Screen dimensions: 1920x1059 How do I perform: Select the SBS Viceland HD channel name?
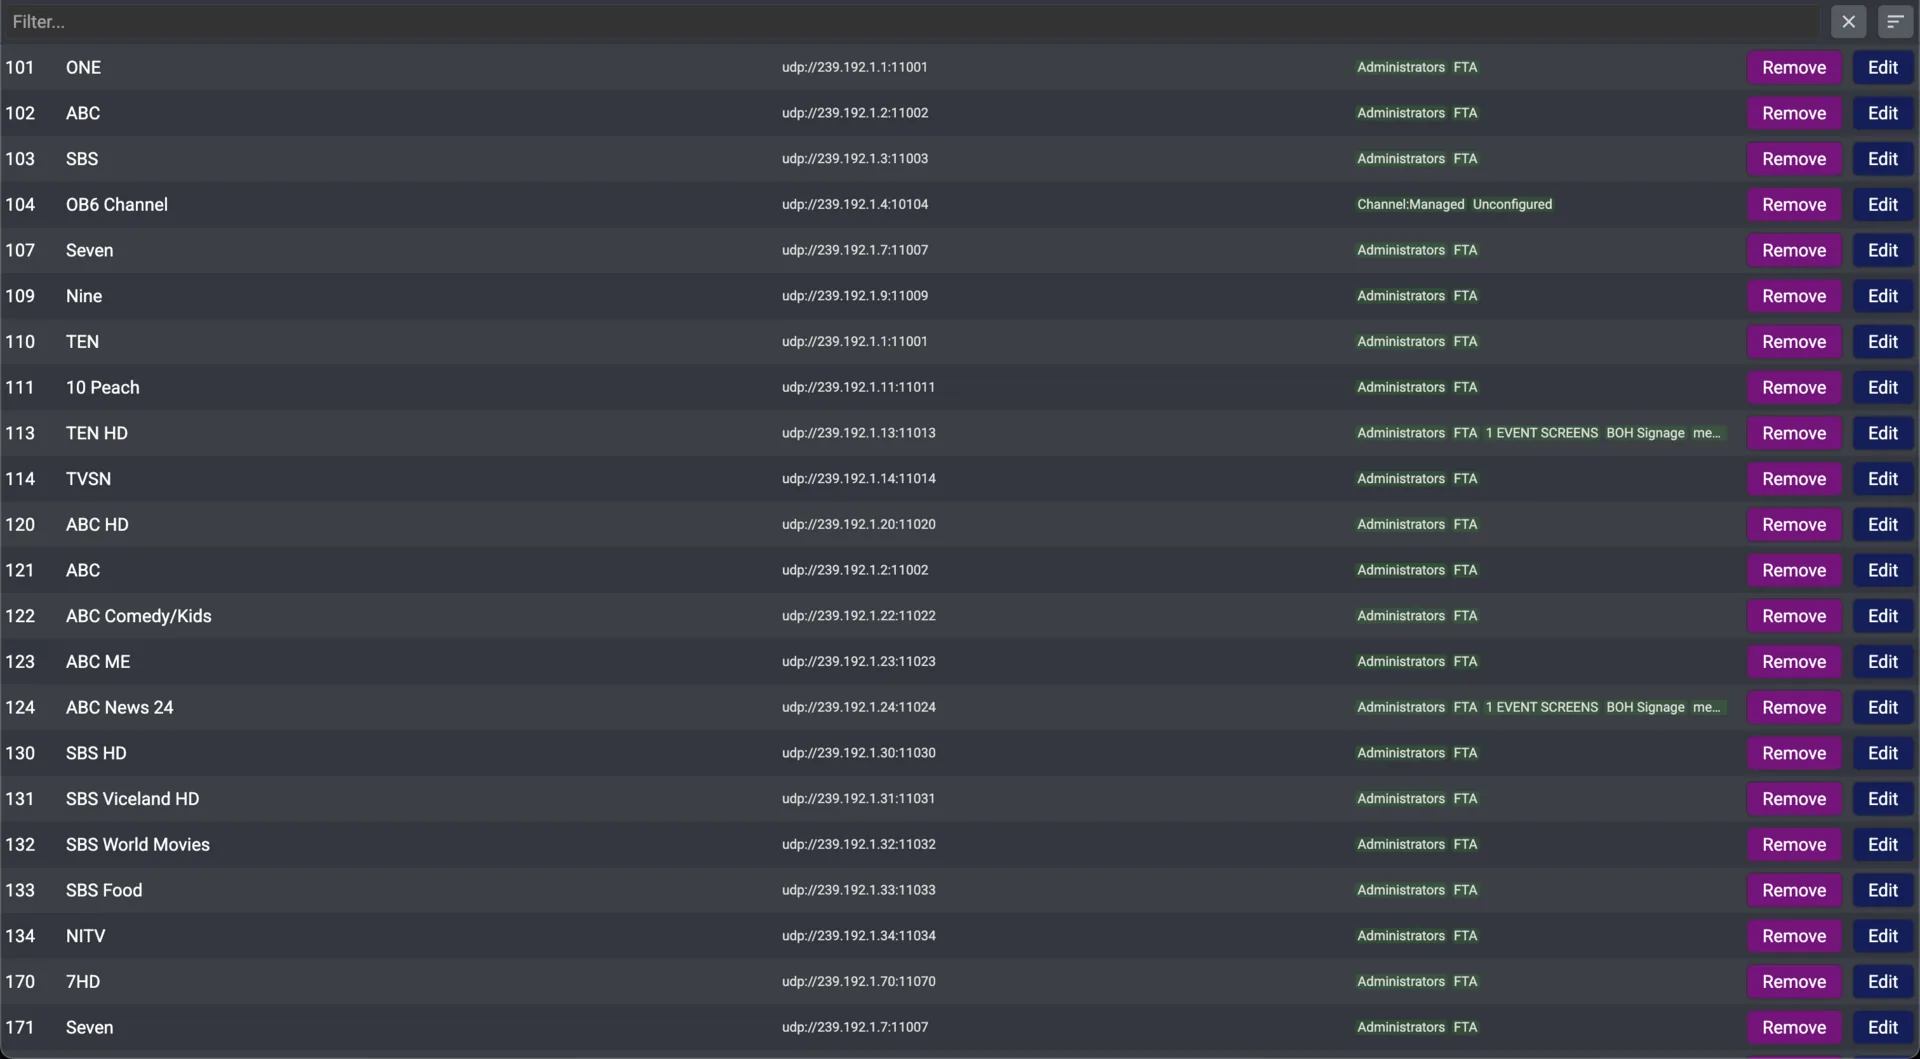click(x=133, y=799)
